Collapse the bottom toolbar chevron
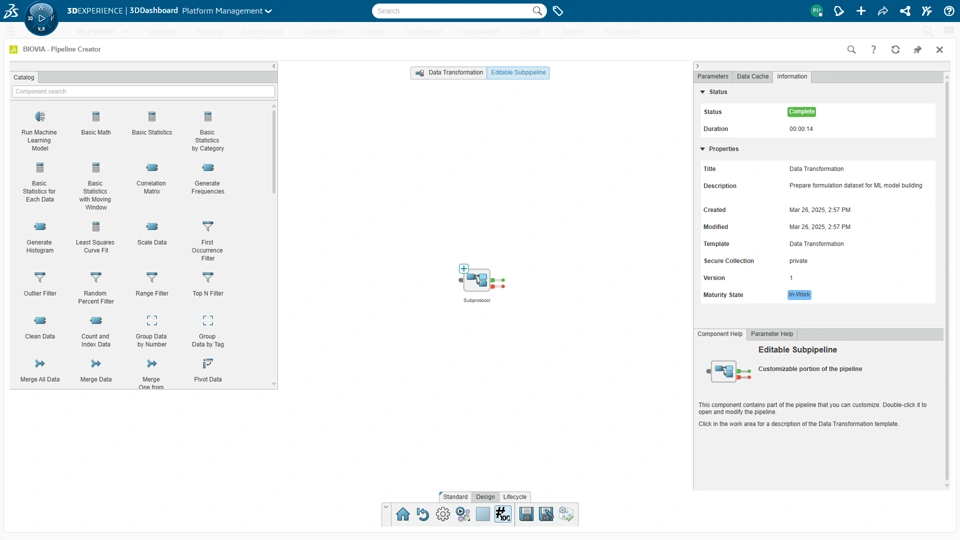 386,507
